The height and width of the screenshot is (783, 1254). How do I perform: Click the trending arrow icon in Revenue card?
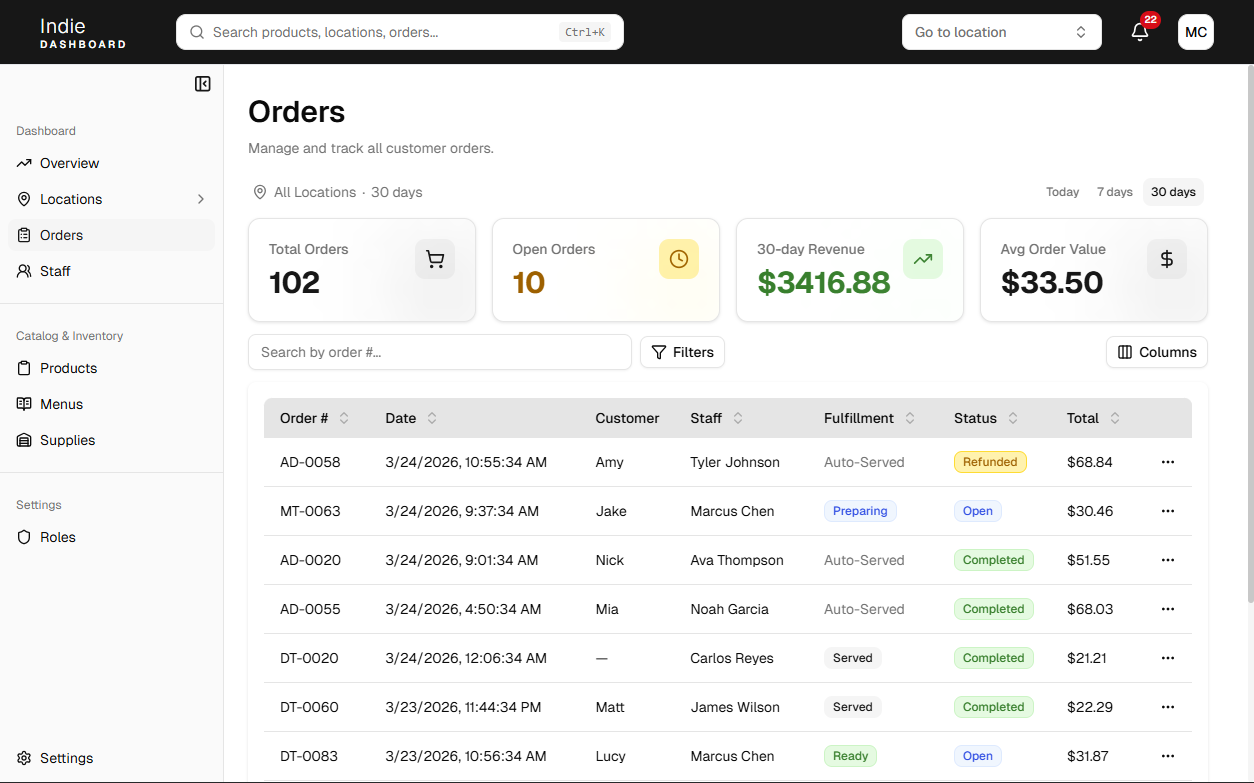923,260
